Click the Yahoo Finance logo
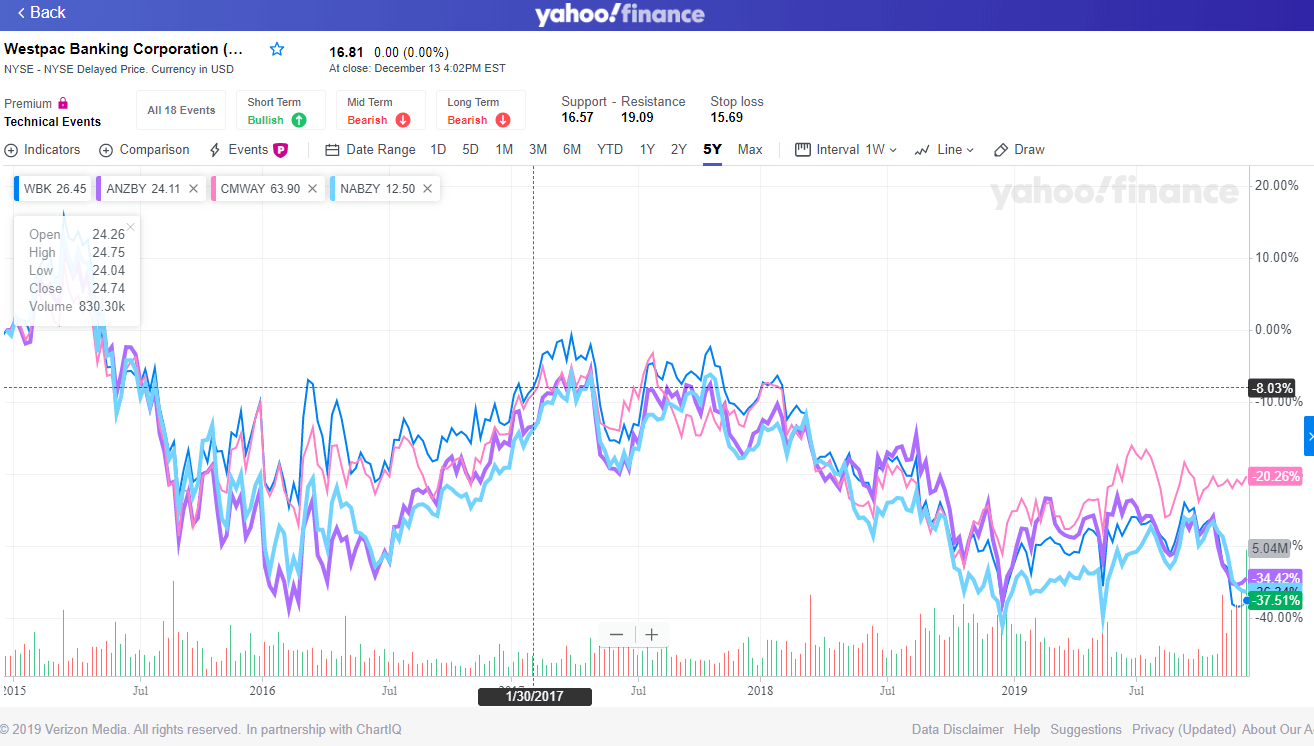The height and width of the screenshot is (746, 1314). click(620, 14)
